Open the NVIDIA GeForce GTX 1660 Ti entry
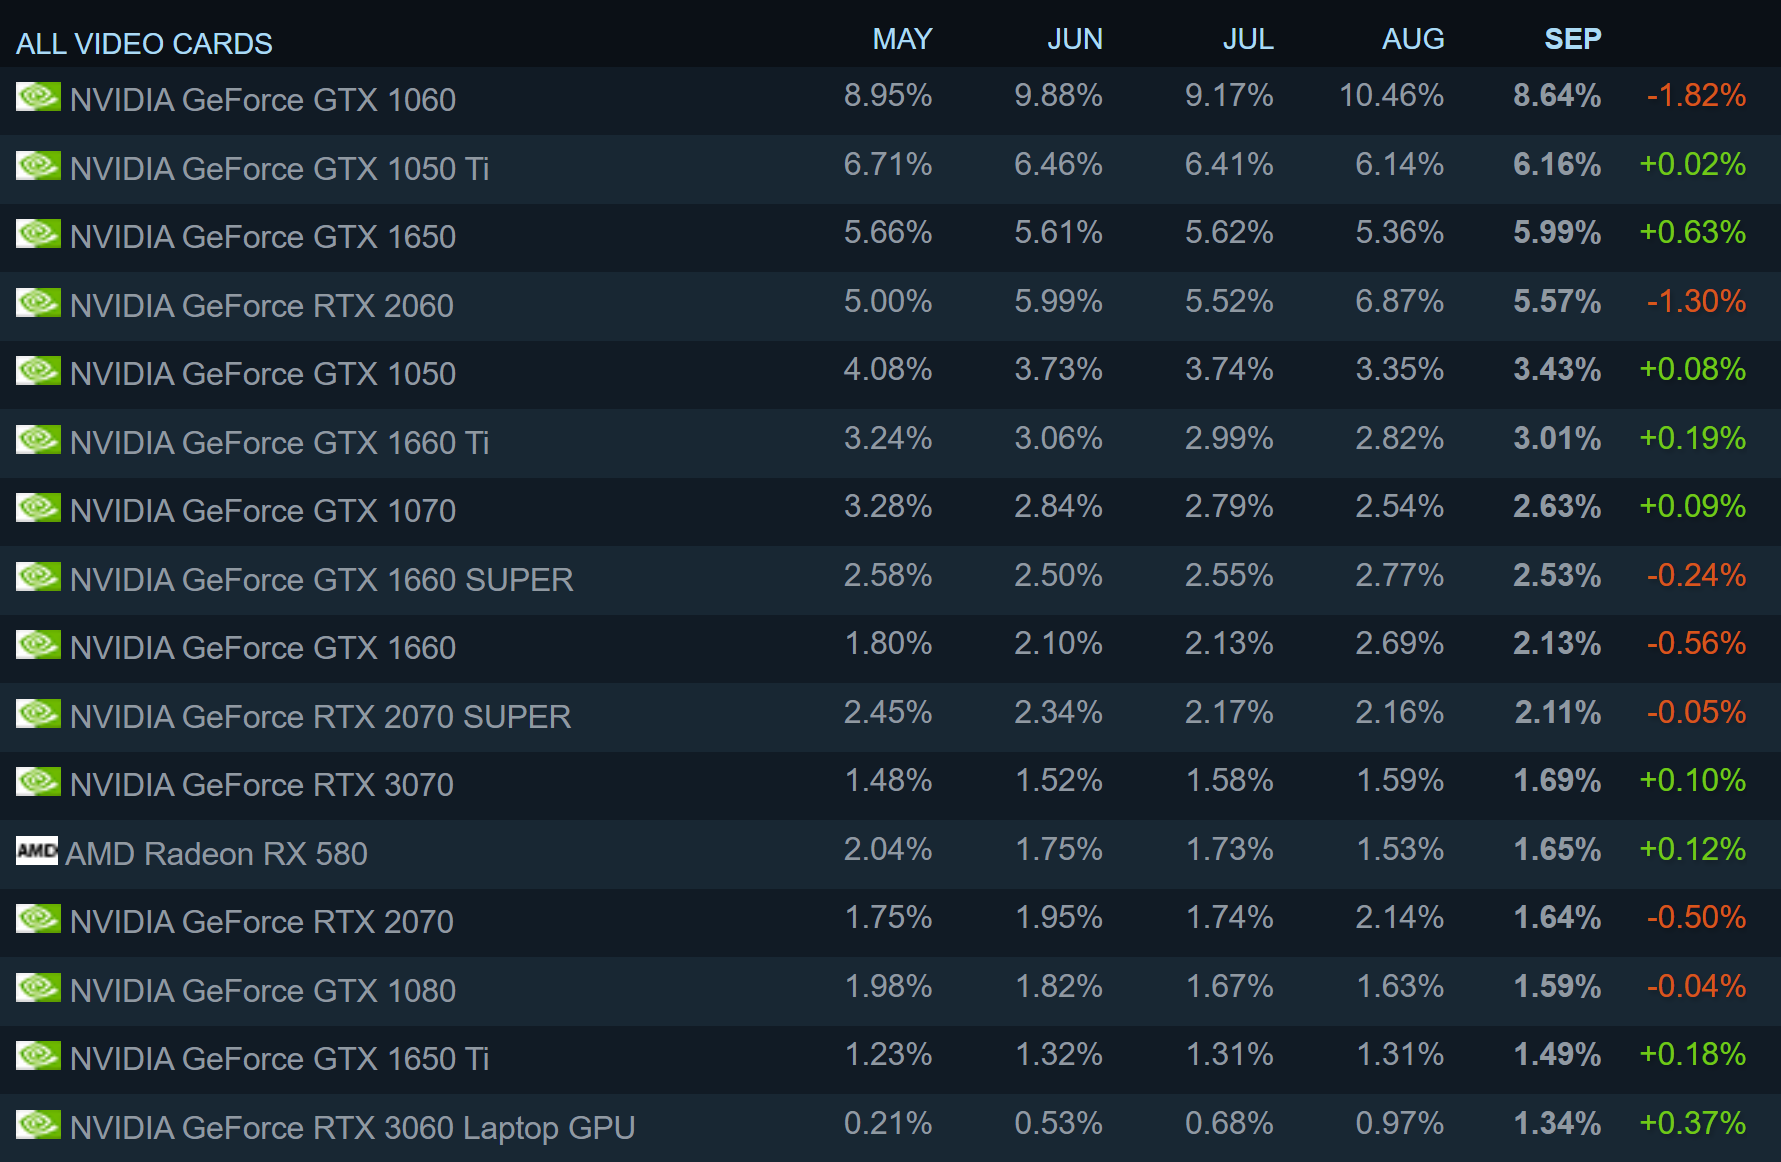 click(279, 442)
